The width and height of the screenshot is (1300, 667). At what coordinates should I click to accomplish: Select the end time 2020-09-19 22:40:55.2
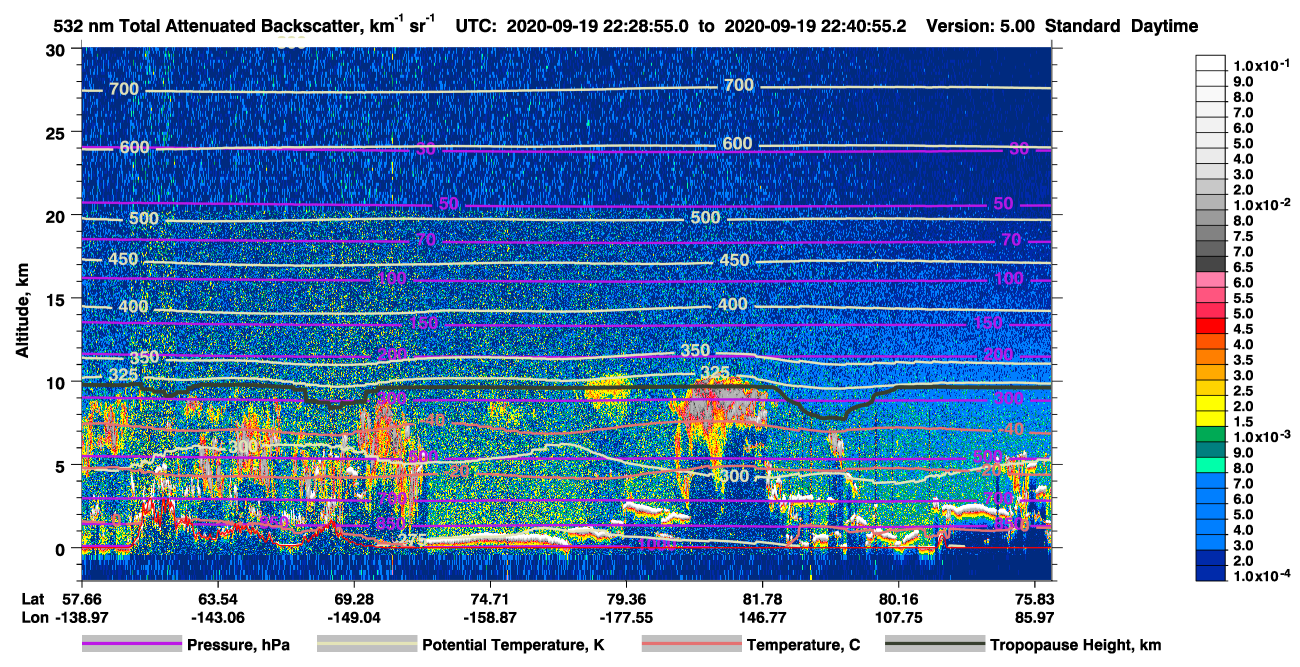coord(815,27)
